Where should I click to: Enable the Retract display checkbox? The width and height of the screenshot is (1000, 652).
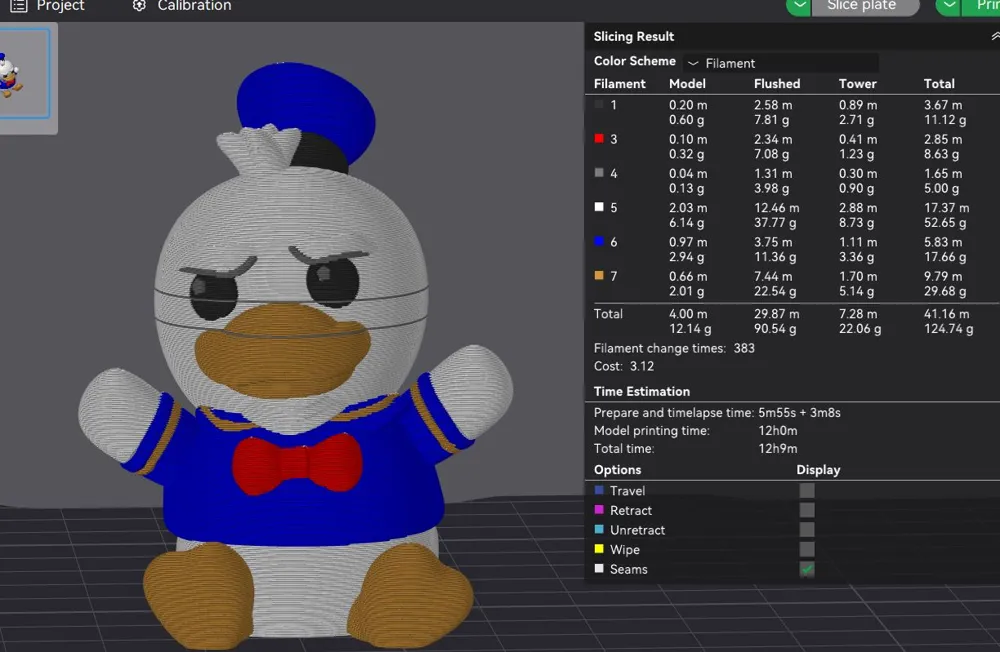(x=807, y=510)
